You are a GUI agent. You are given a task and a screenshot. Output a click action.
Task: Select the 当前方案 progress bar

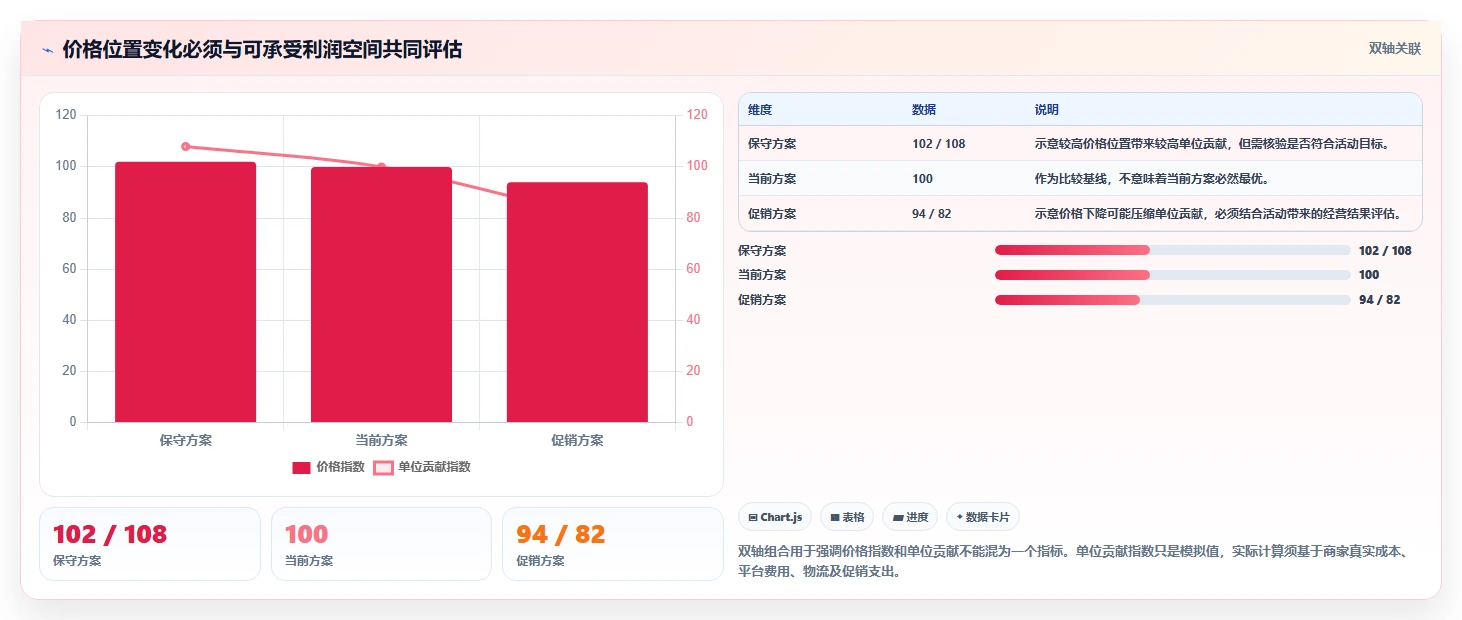(1172, 275)
